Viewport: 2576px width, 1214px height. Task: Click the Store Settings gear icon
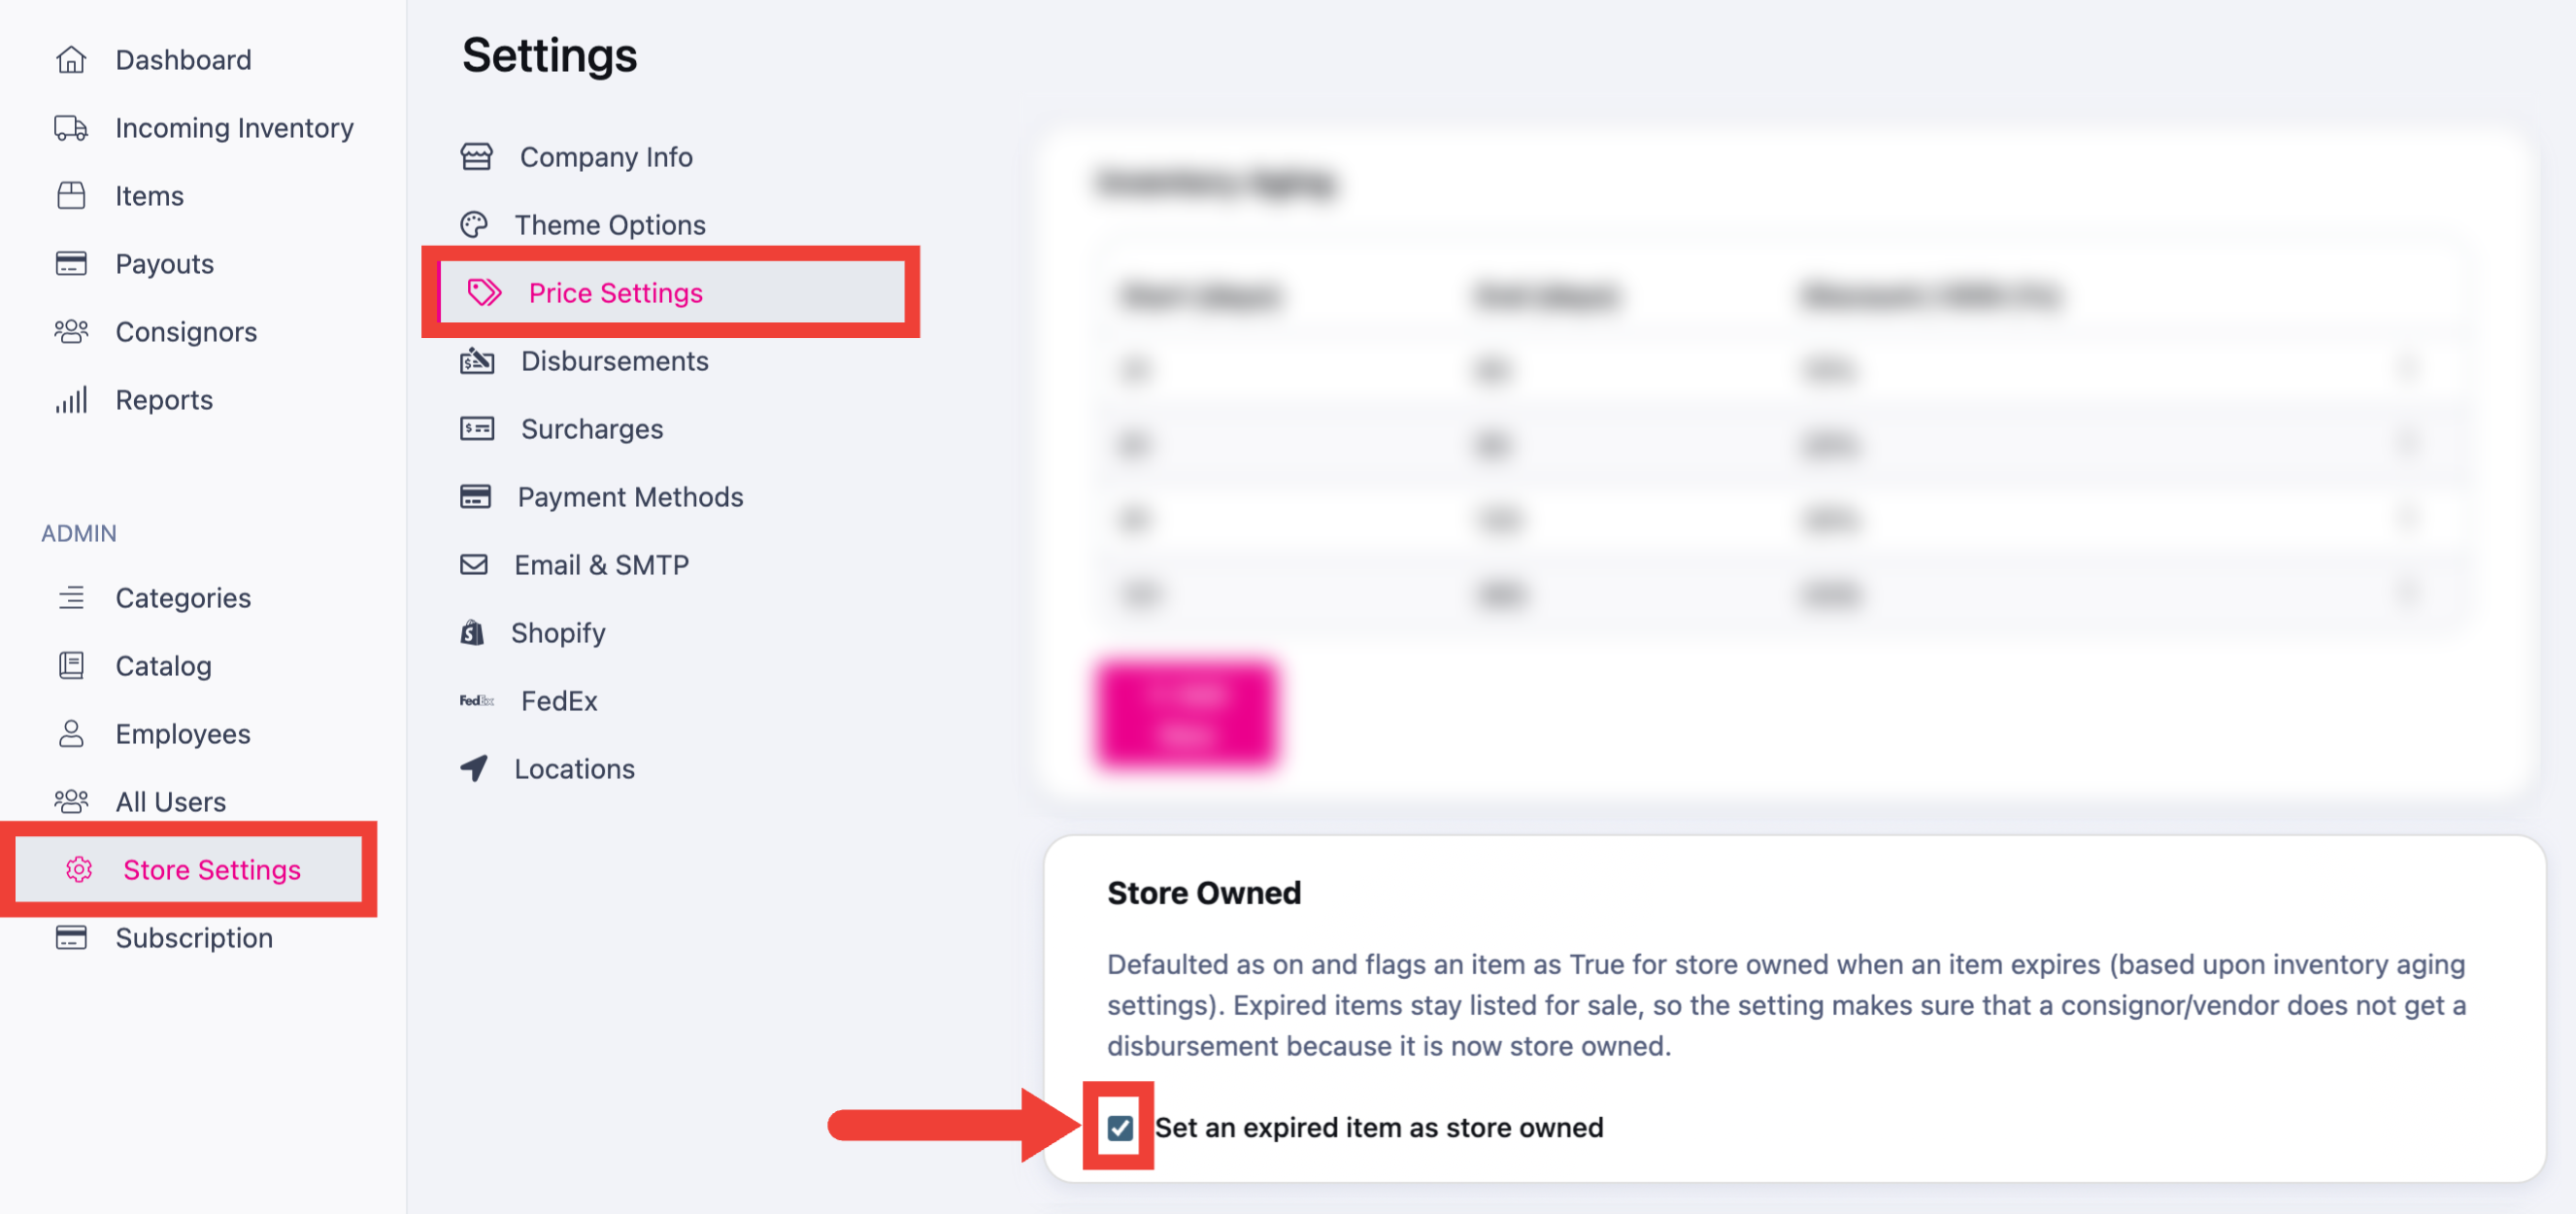(79, 869)
